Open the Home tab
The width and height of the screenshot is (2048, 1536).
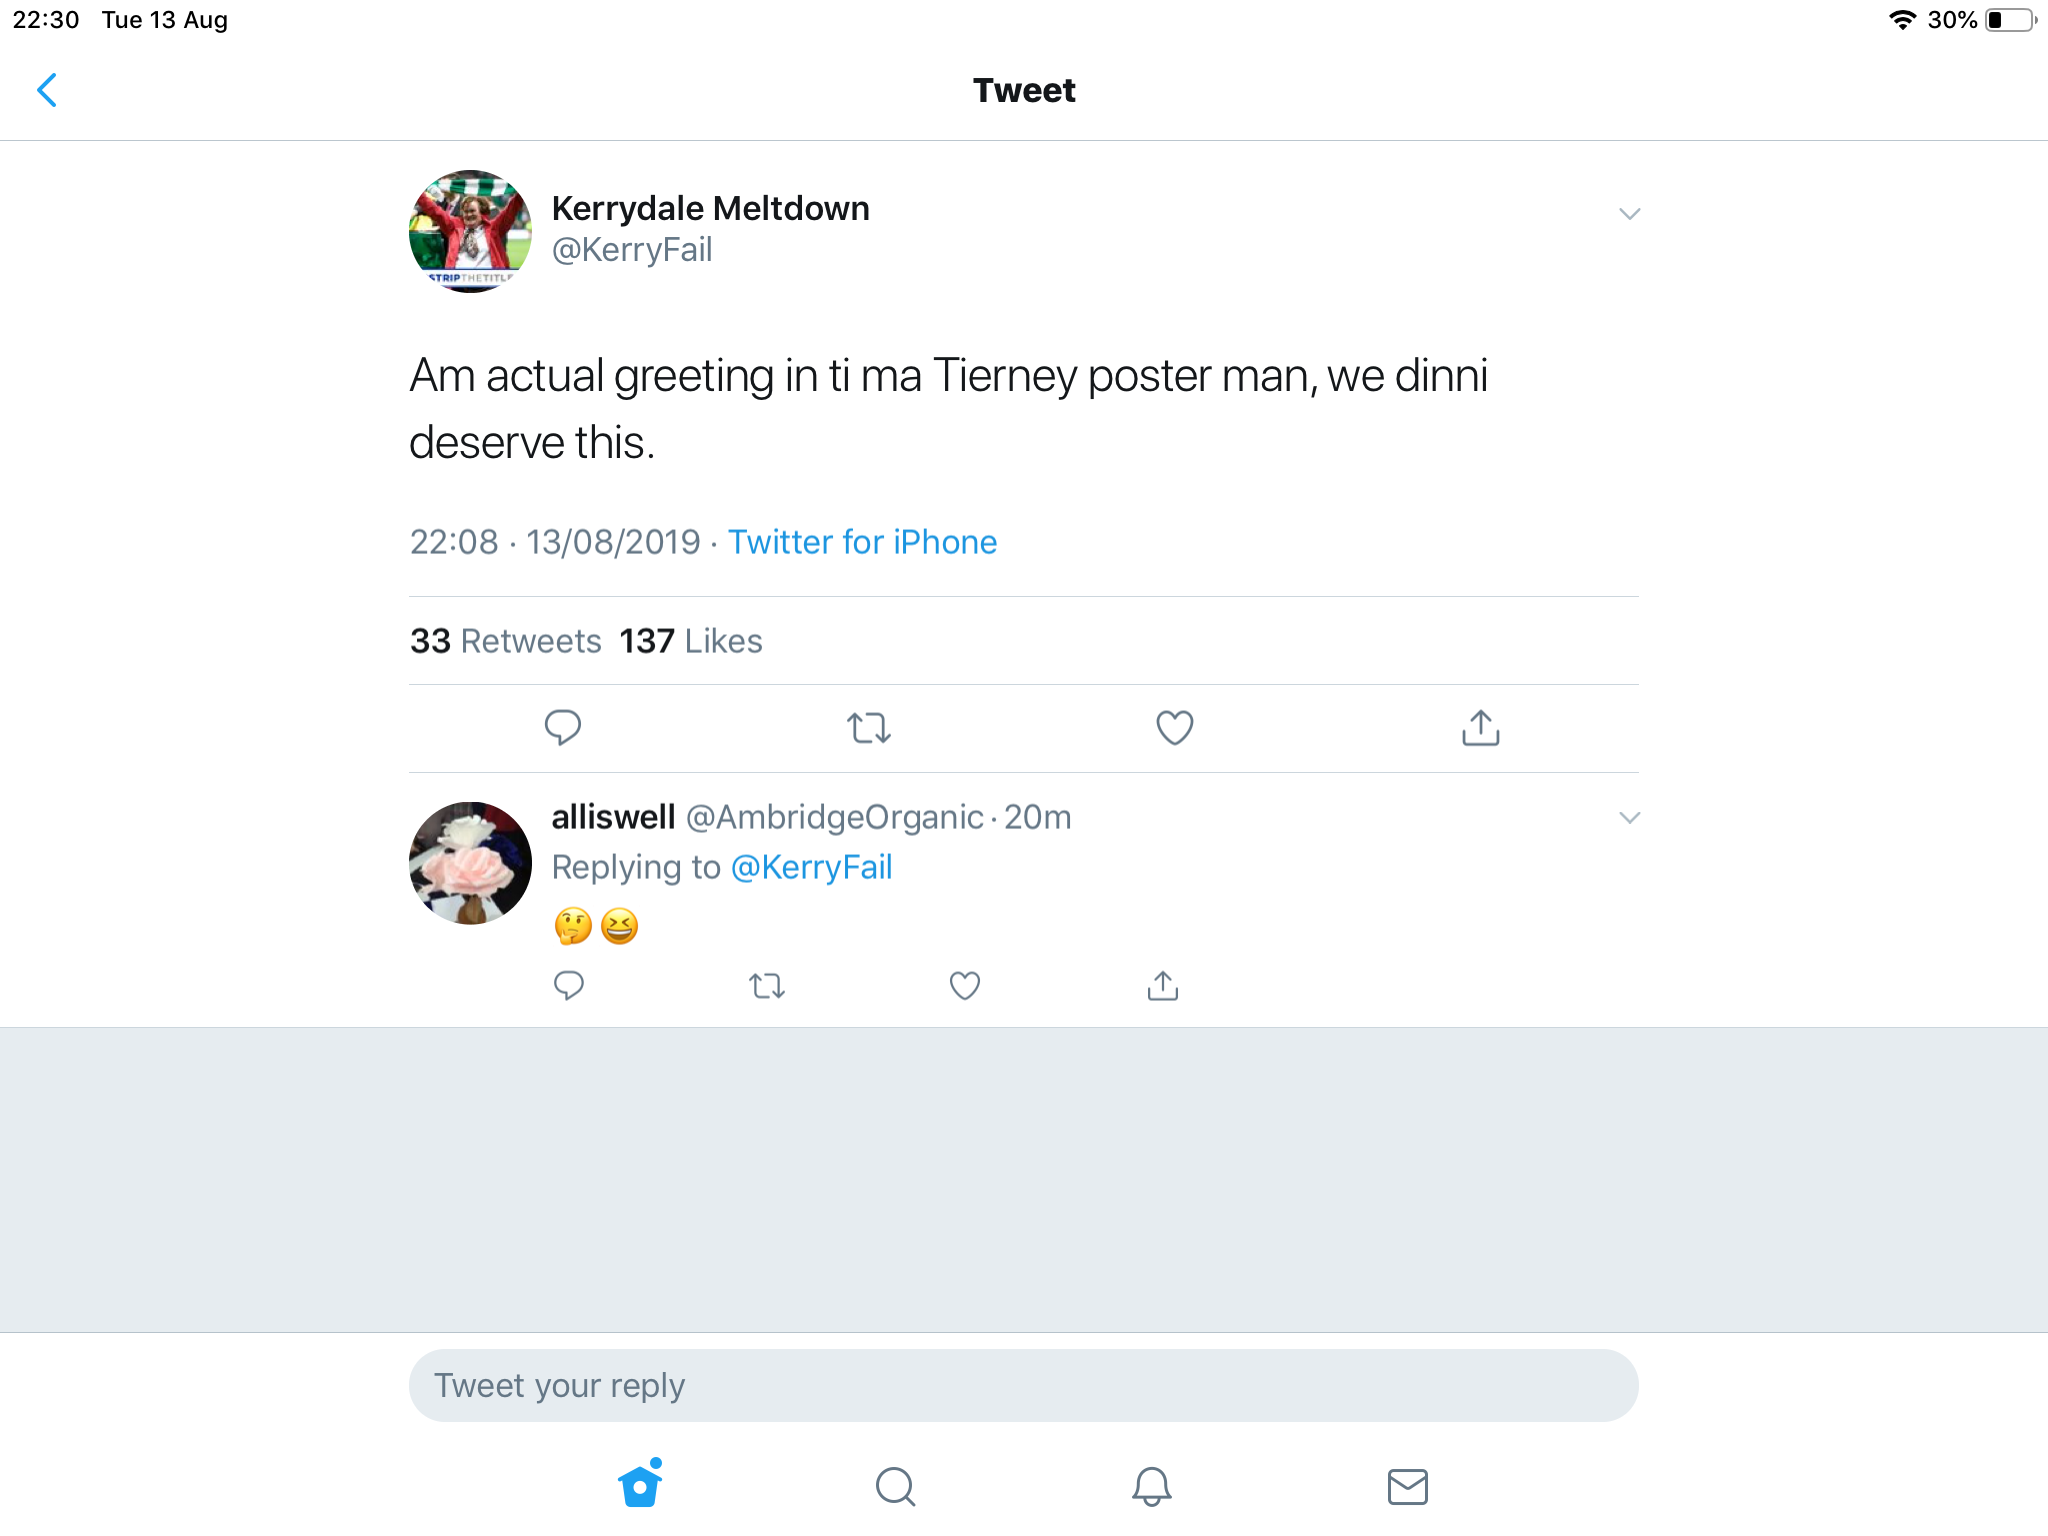click(640, 1485)
